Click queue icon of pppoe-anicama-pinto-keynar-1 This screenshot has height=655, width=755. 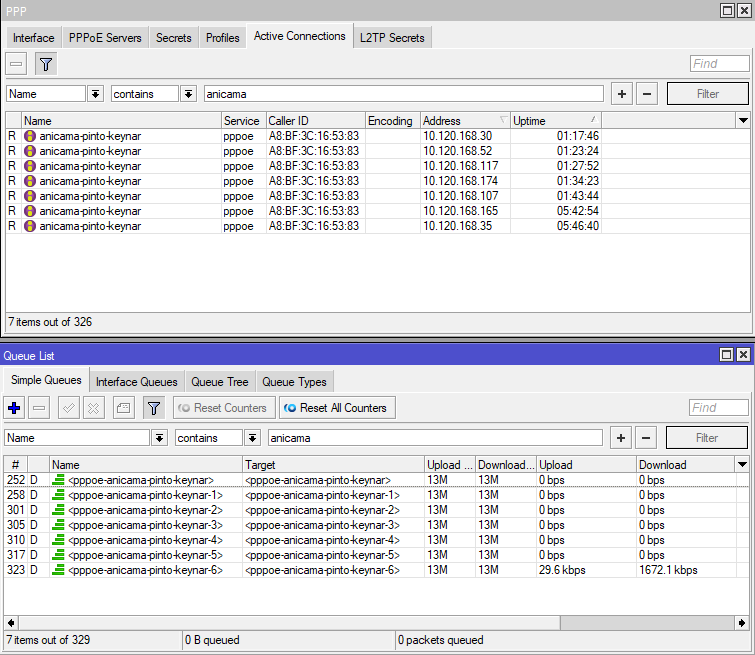click(x=58, y=495)
